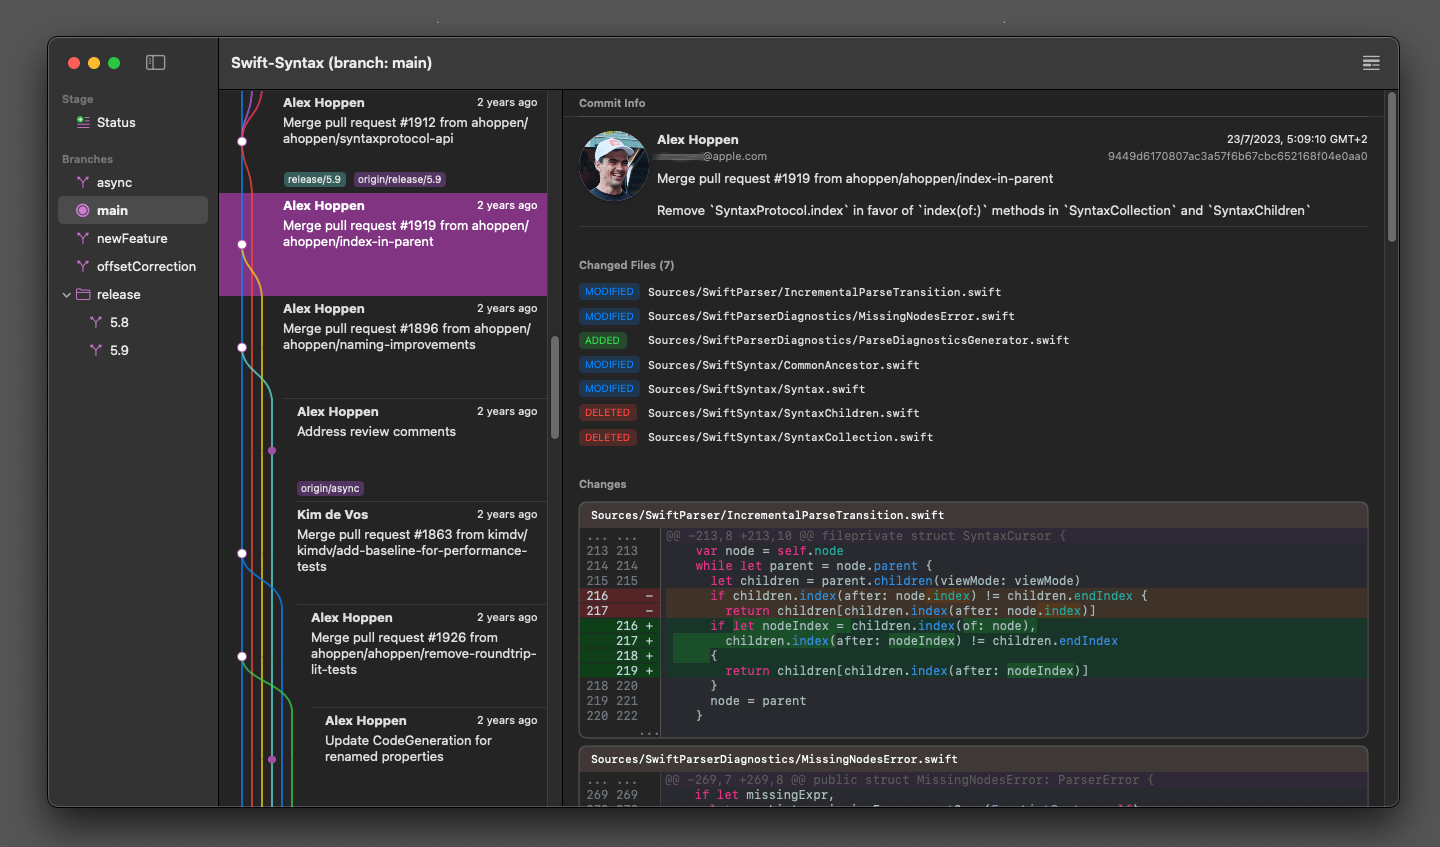Click the commit date 23/7/2023

point(1297,139)
